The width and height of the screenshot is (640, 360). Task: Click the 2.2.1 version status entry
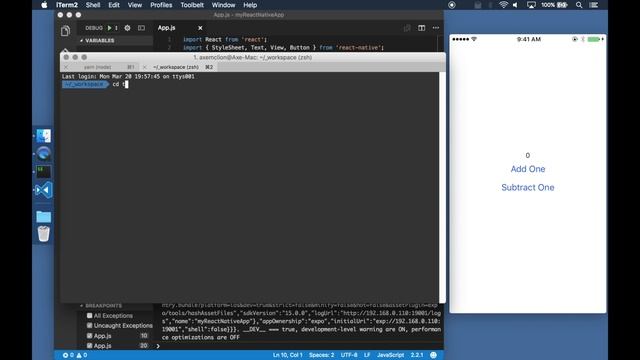417,355
